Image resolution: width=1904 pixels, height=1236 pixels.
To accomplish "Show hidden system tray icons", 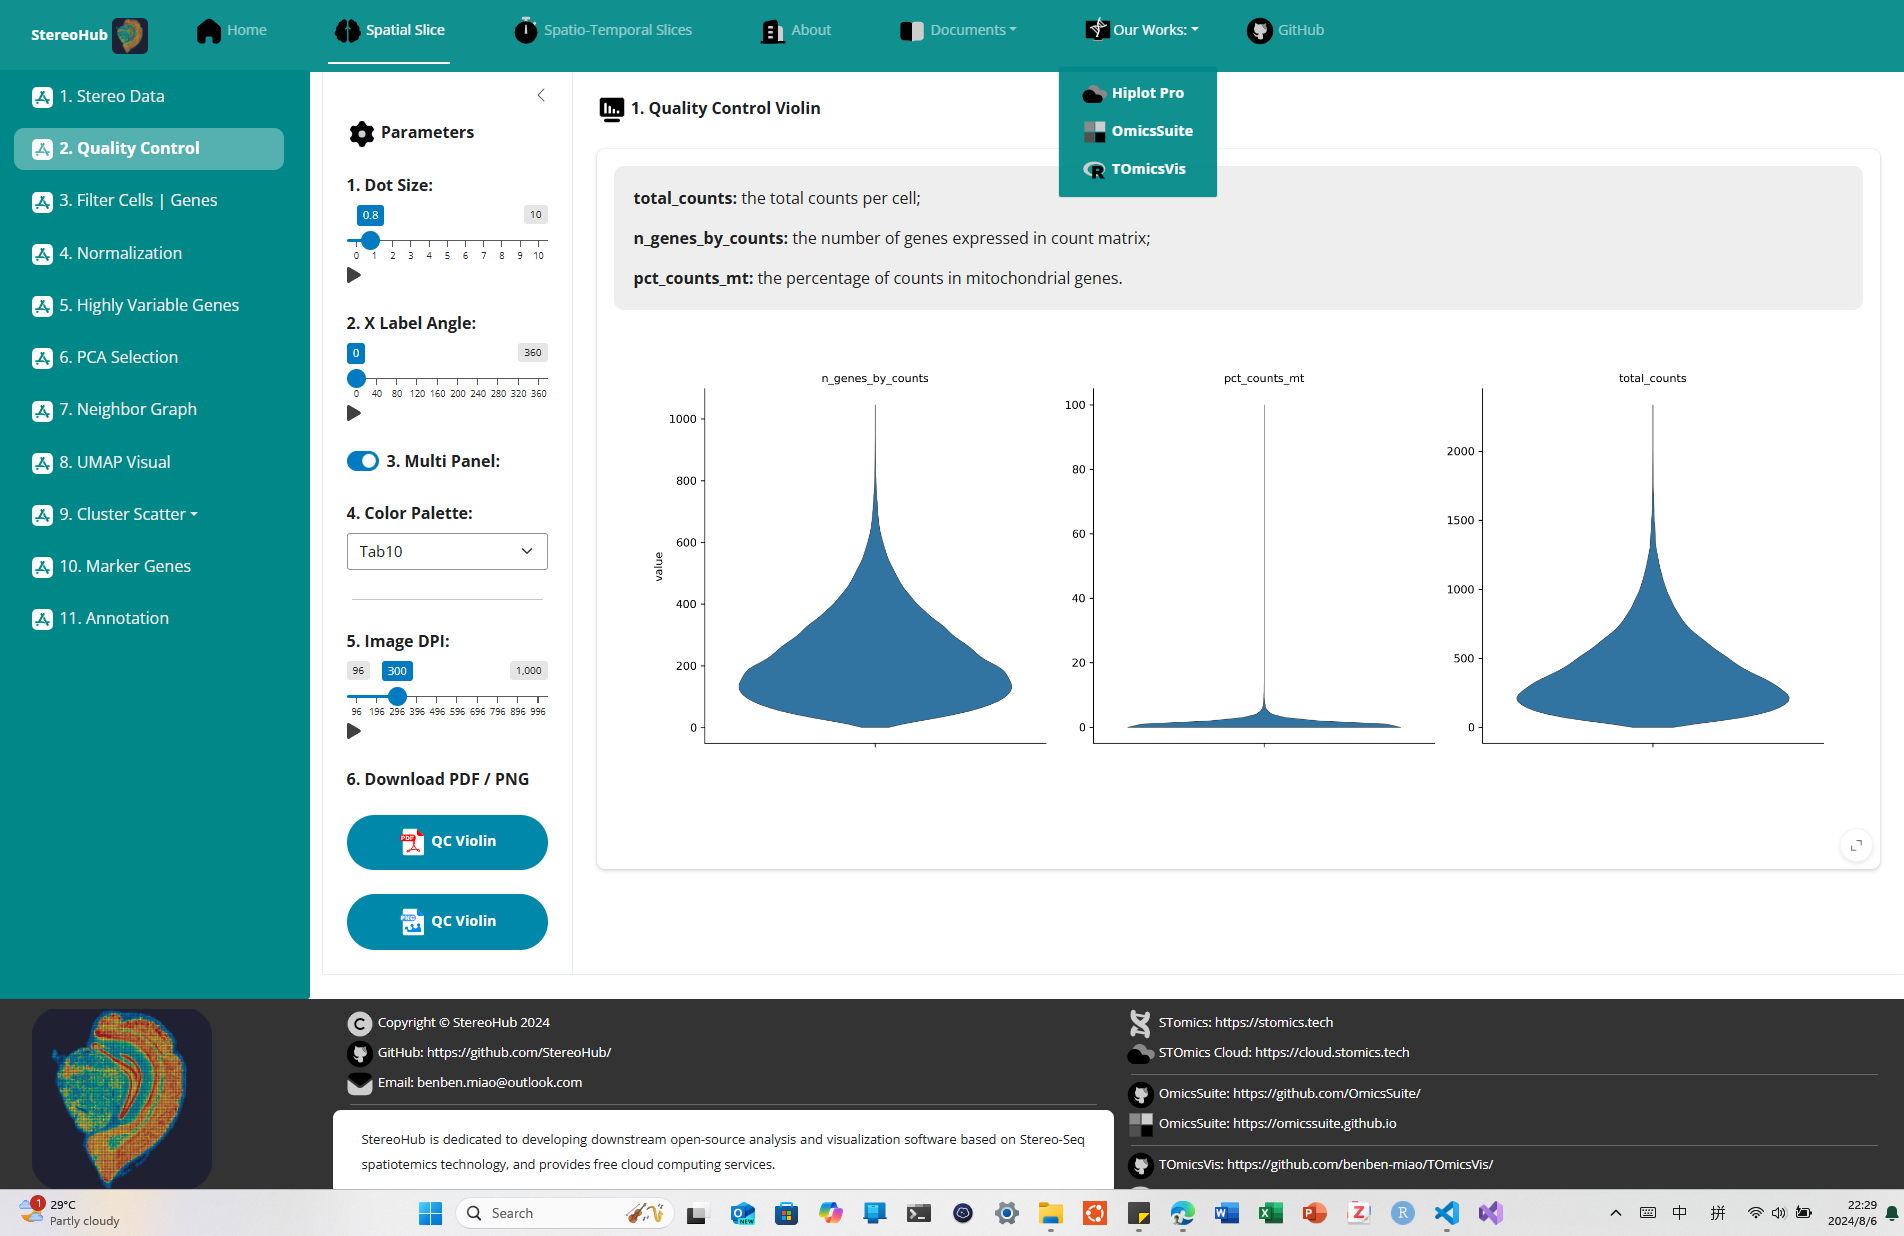I will 1616,1213.
